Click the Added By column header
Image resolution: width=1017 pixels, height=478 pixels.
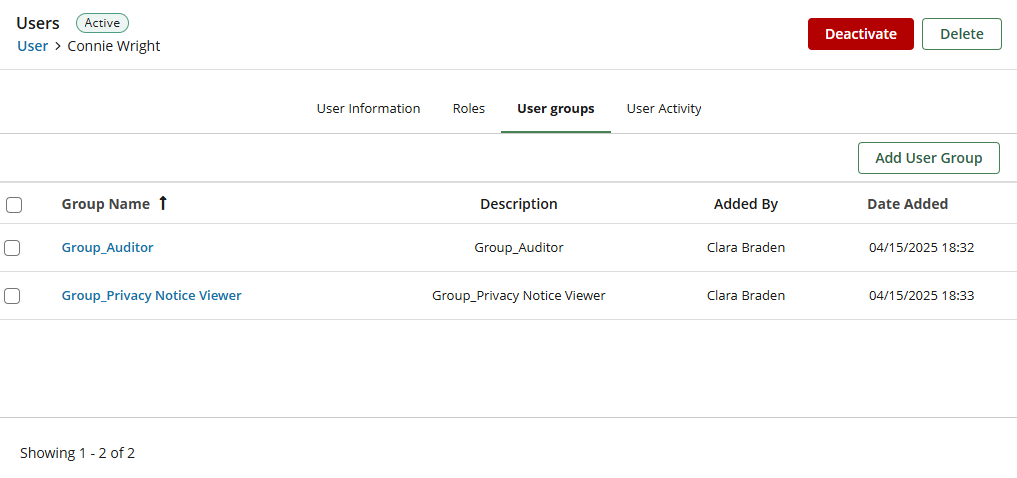pyautogui.click(x=746, y=204)
